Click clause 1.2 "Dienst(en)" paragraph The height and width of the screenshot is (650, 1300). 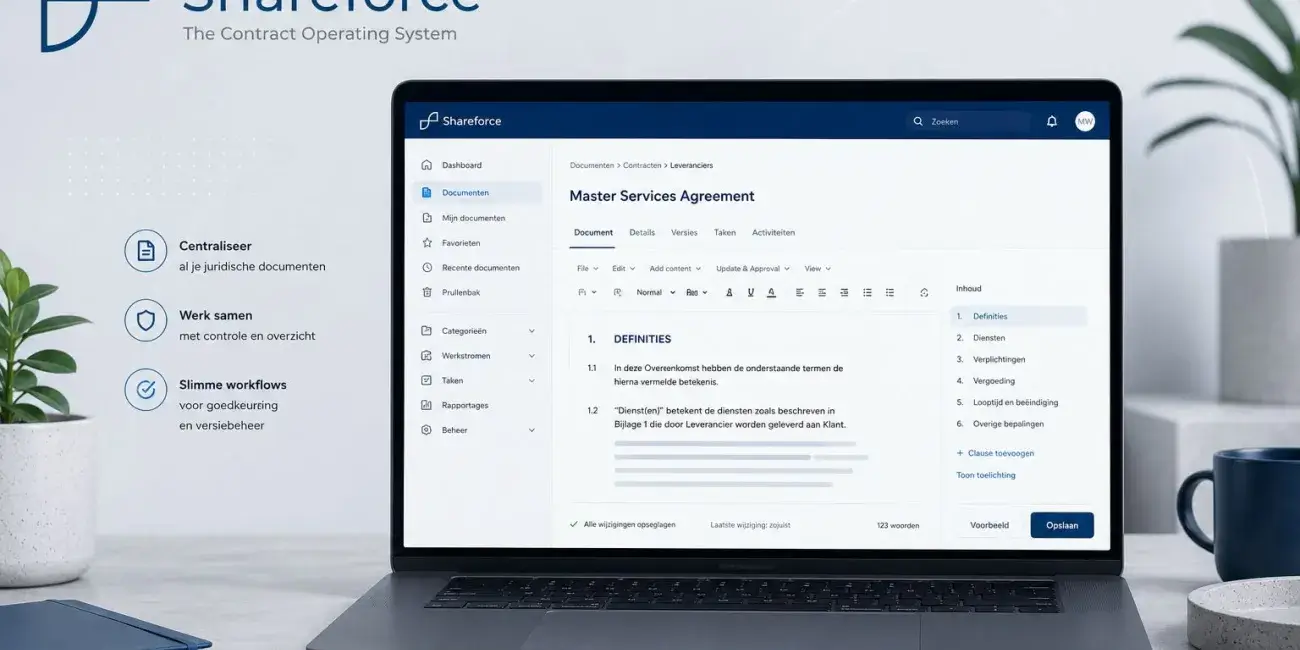tap(730, 417)
